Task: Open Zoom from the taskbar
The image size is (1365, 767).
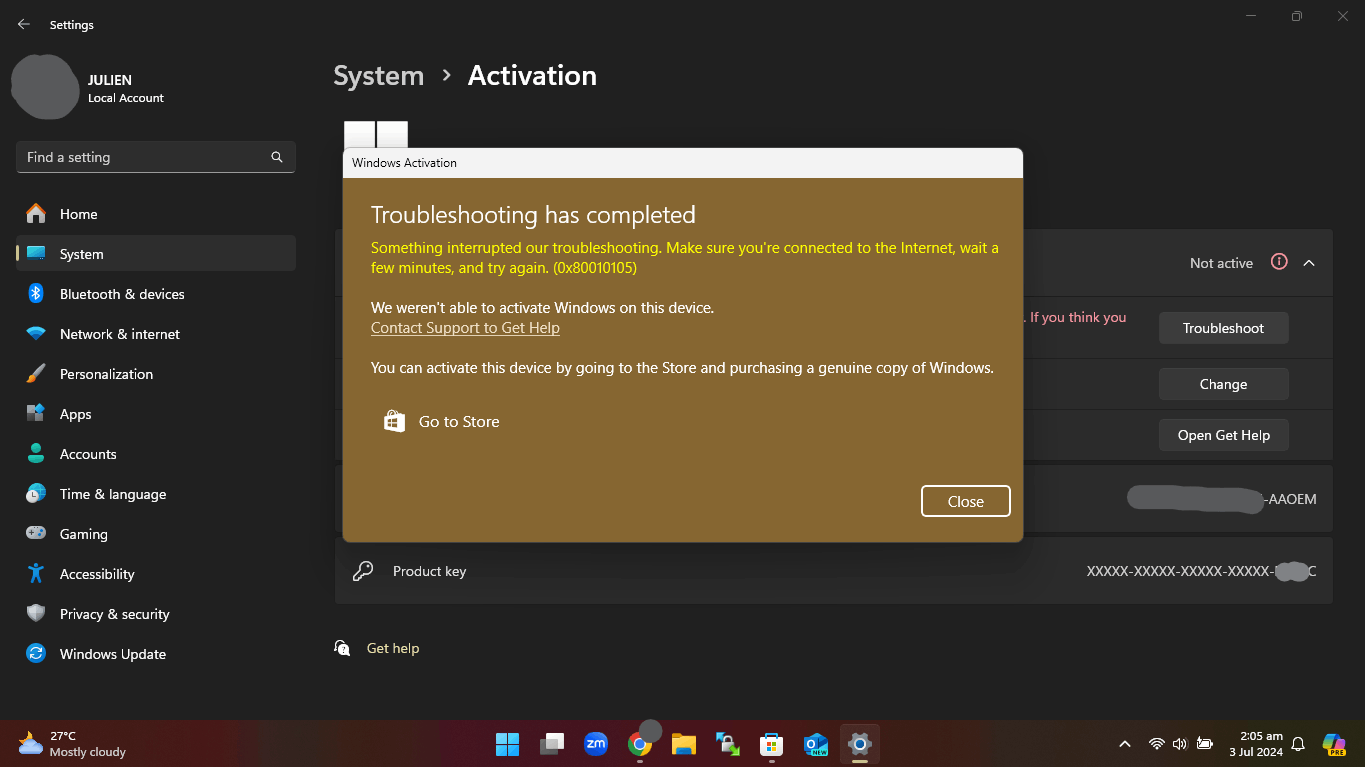Action: click(x=596, y=744)
